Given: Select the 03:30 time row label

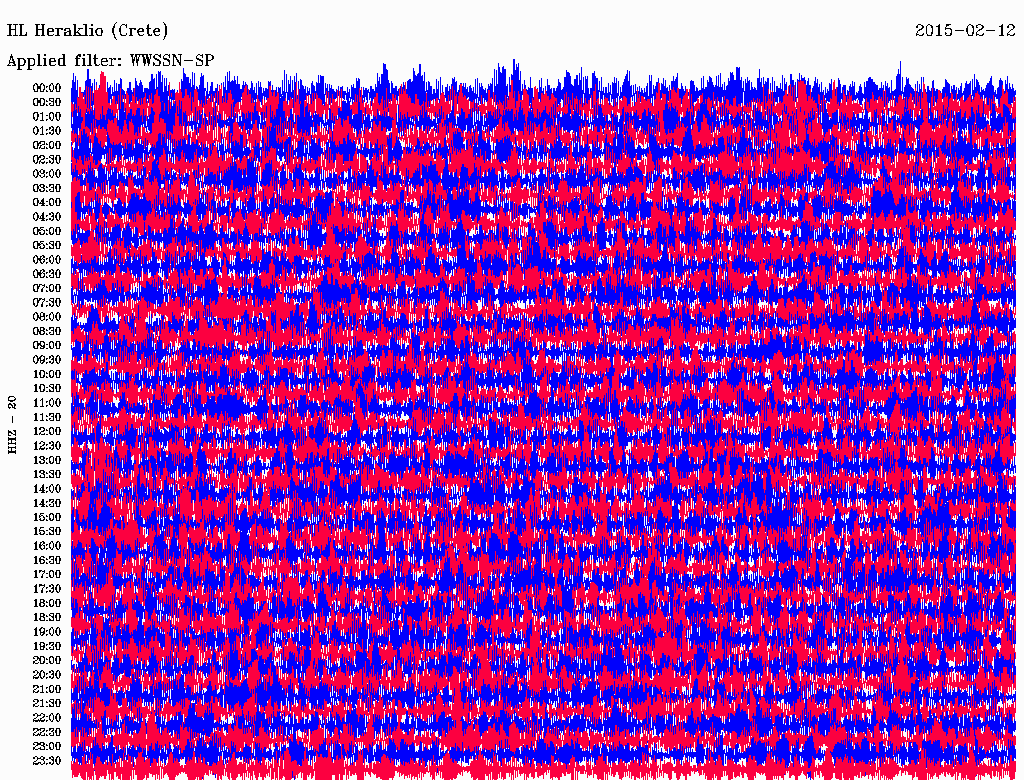Looking at the screenshot, I should coord(47,188).
